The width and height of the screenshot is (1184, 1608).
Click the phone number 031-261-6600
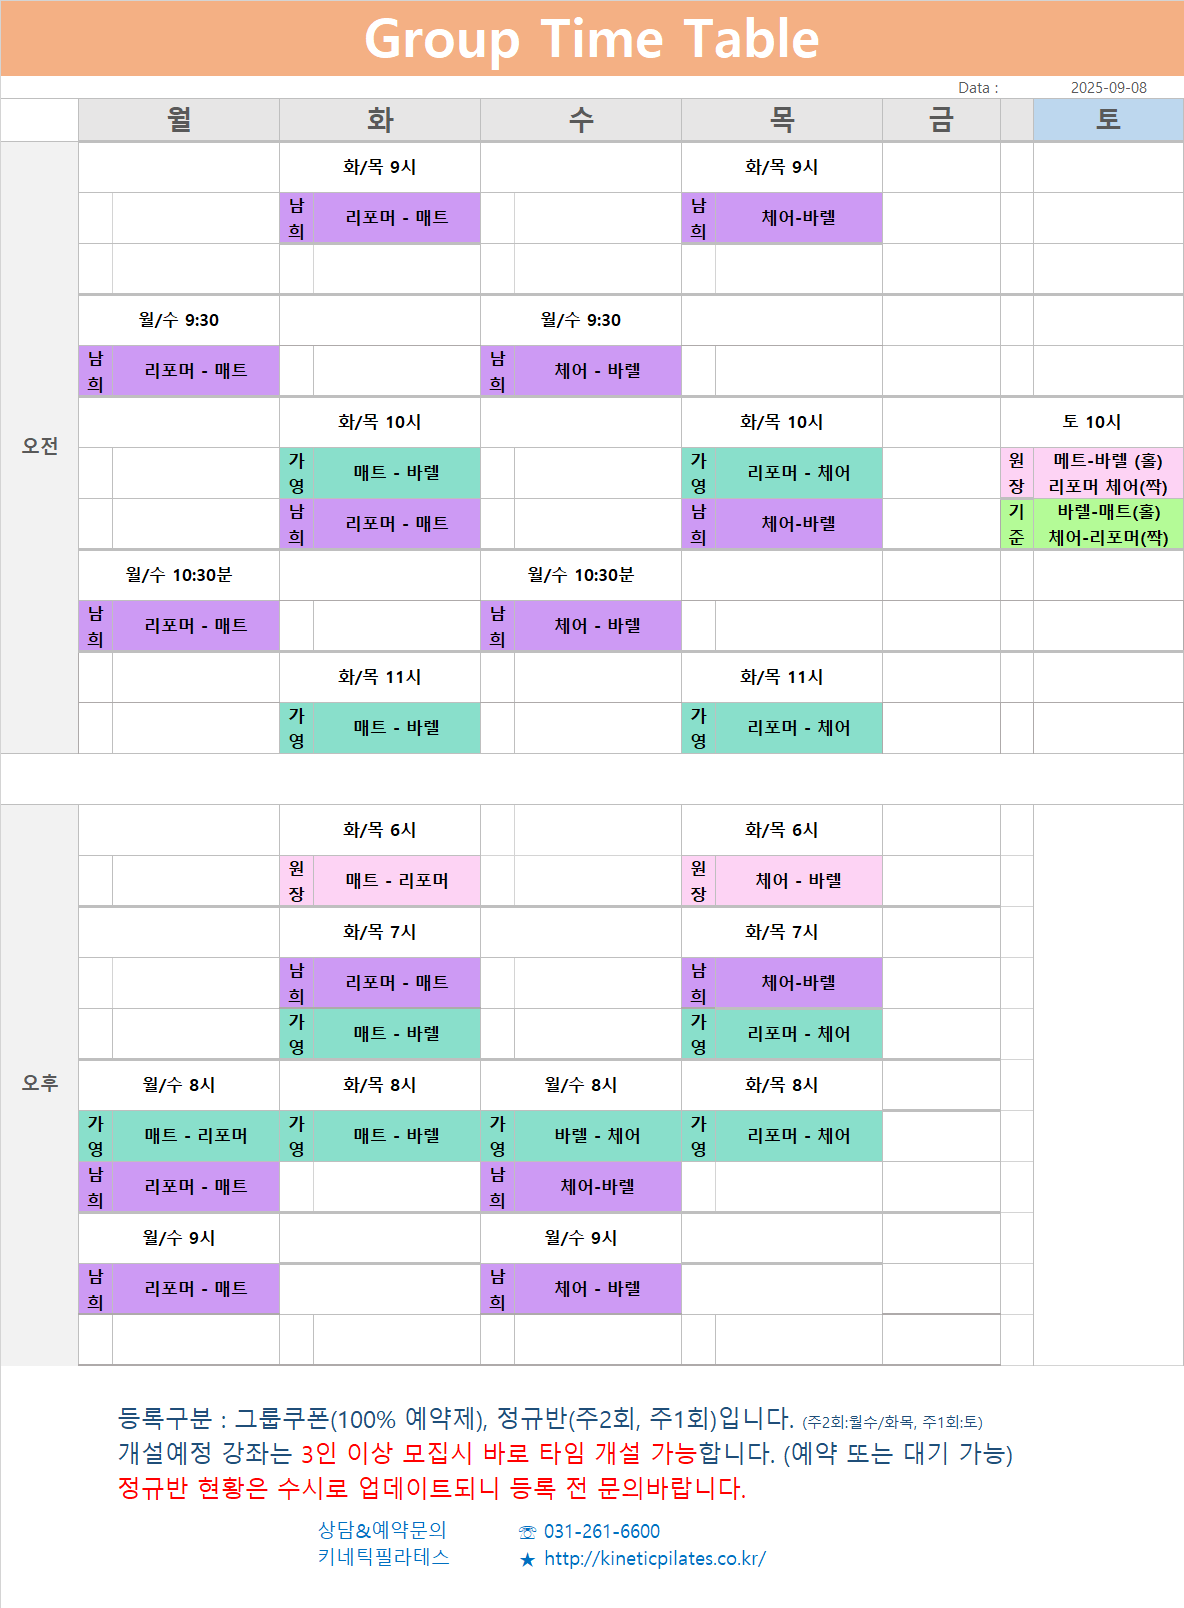(602, 1532)
